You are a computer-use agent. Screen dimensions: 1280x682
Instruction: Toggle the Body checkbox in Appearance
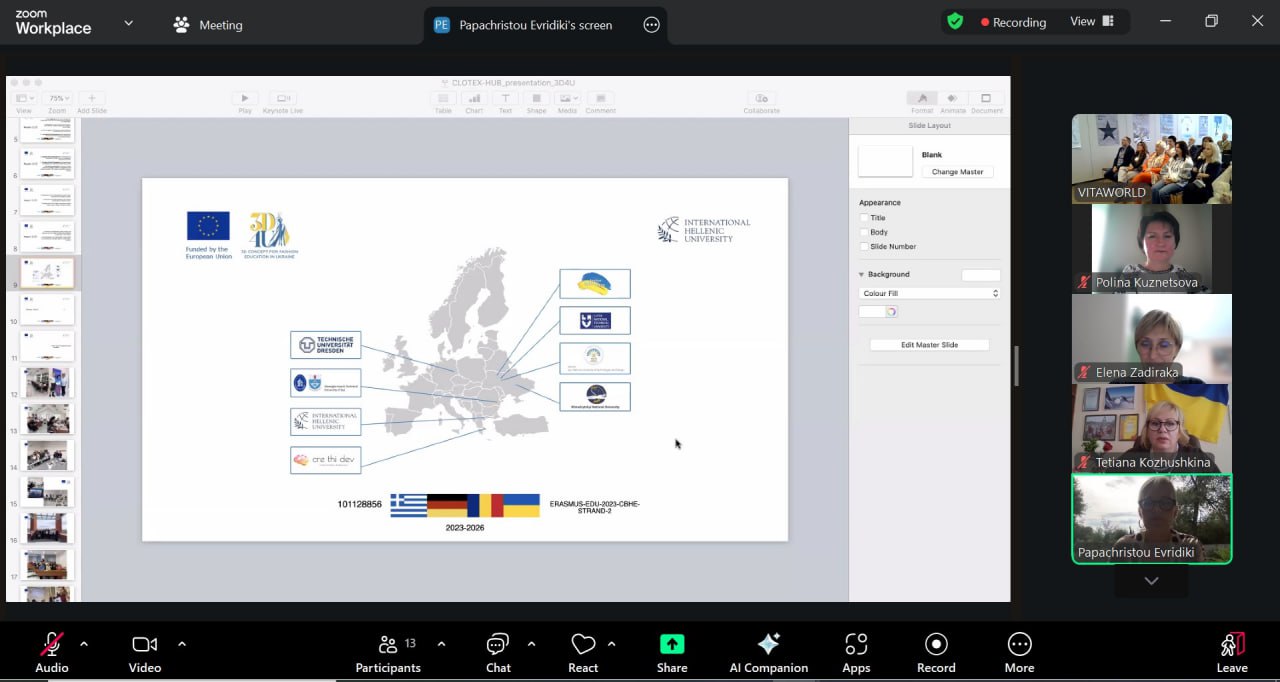[865, 232]
